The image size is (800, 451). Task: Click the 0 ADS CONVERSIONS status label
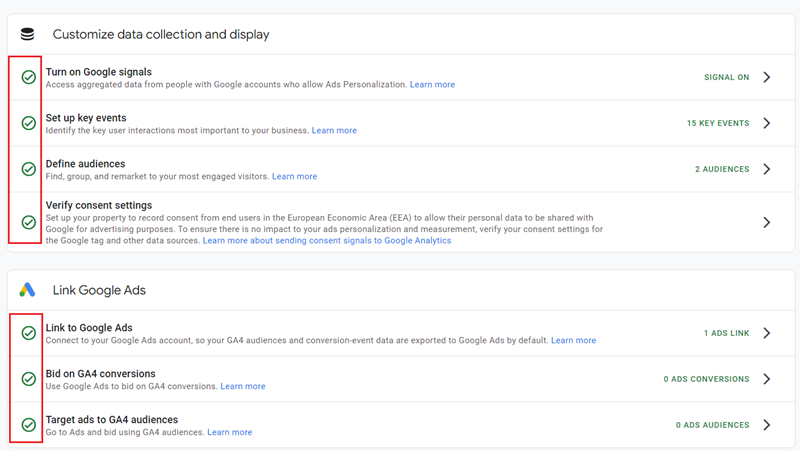coord(706,379)
